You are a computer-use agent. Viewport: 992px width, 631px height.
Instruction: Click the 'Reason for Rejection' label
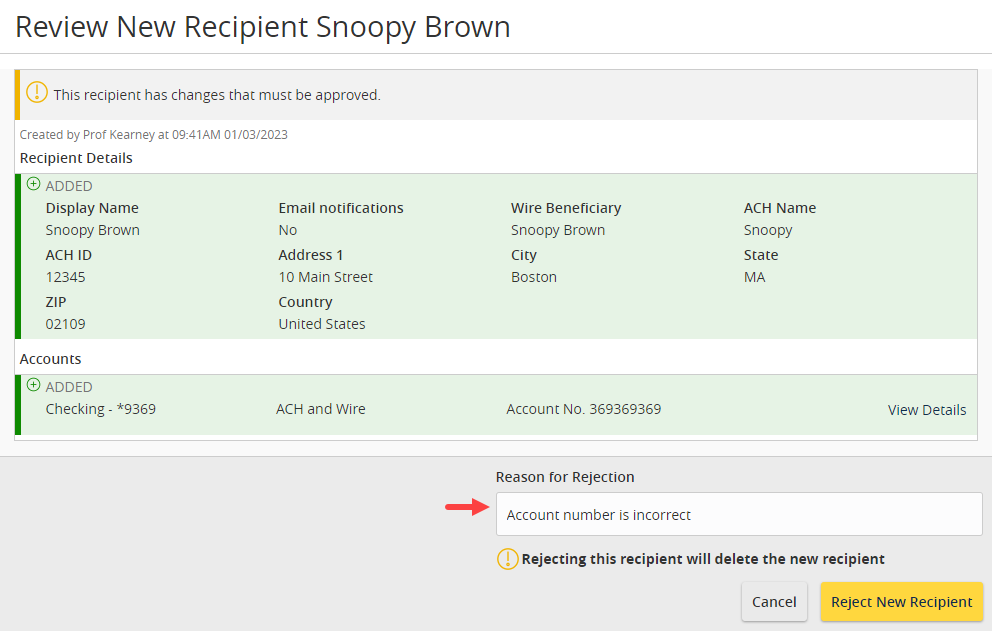click(x=565, y=477)
